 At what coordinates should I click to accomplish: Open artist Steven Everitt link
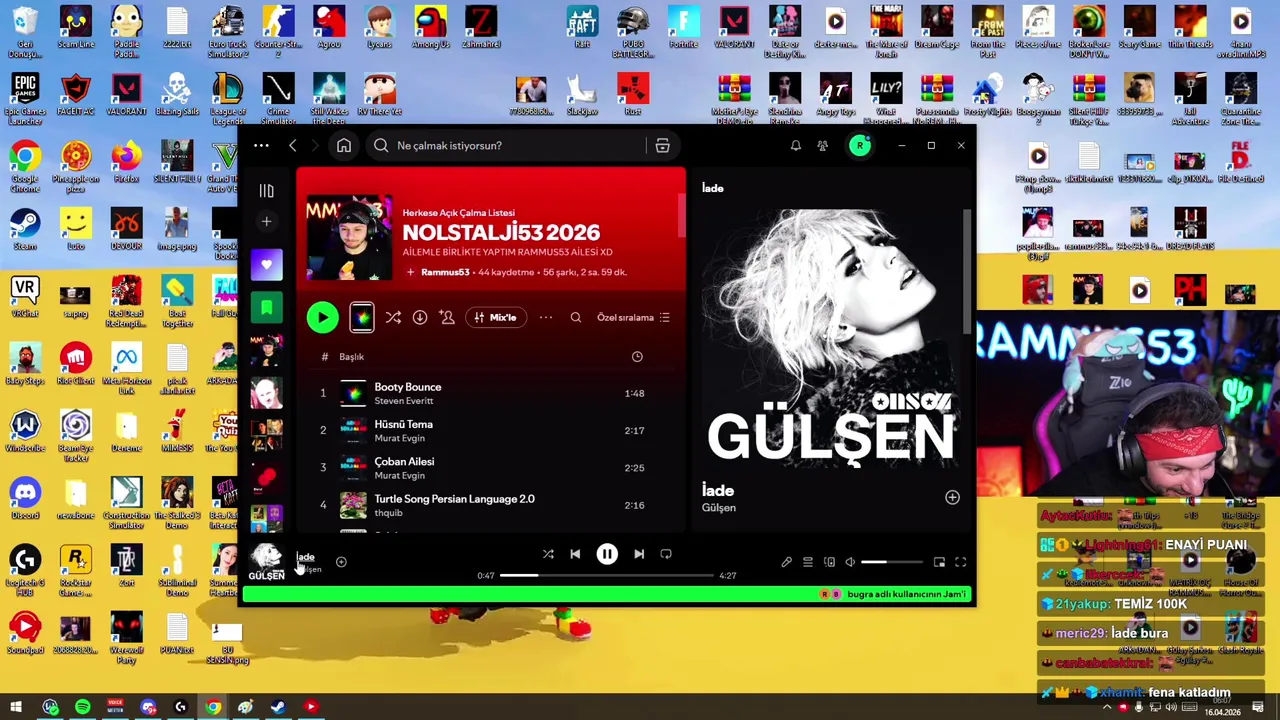pyautogui.click(x=403, y=401)
